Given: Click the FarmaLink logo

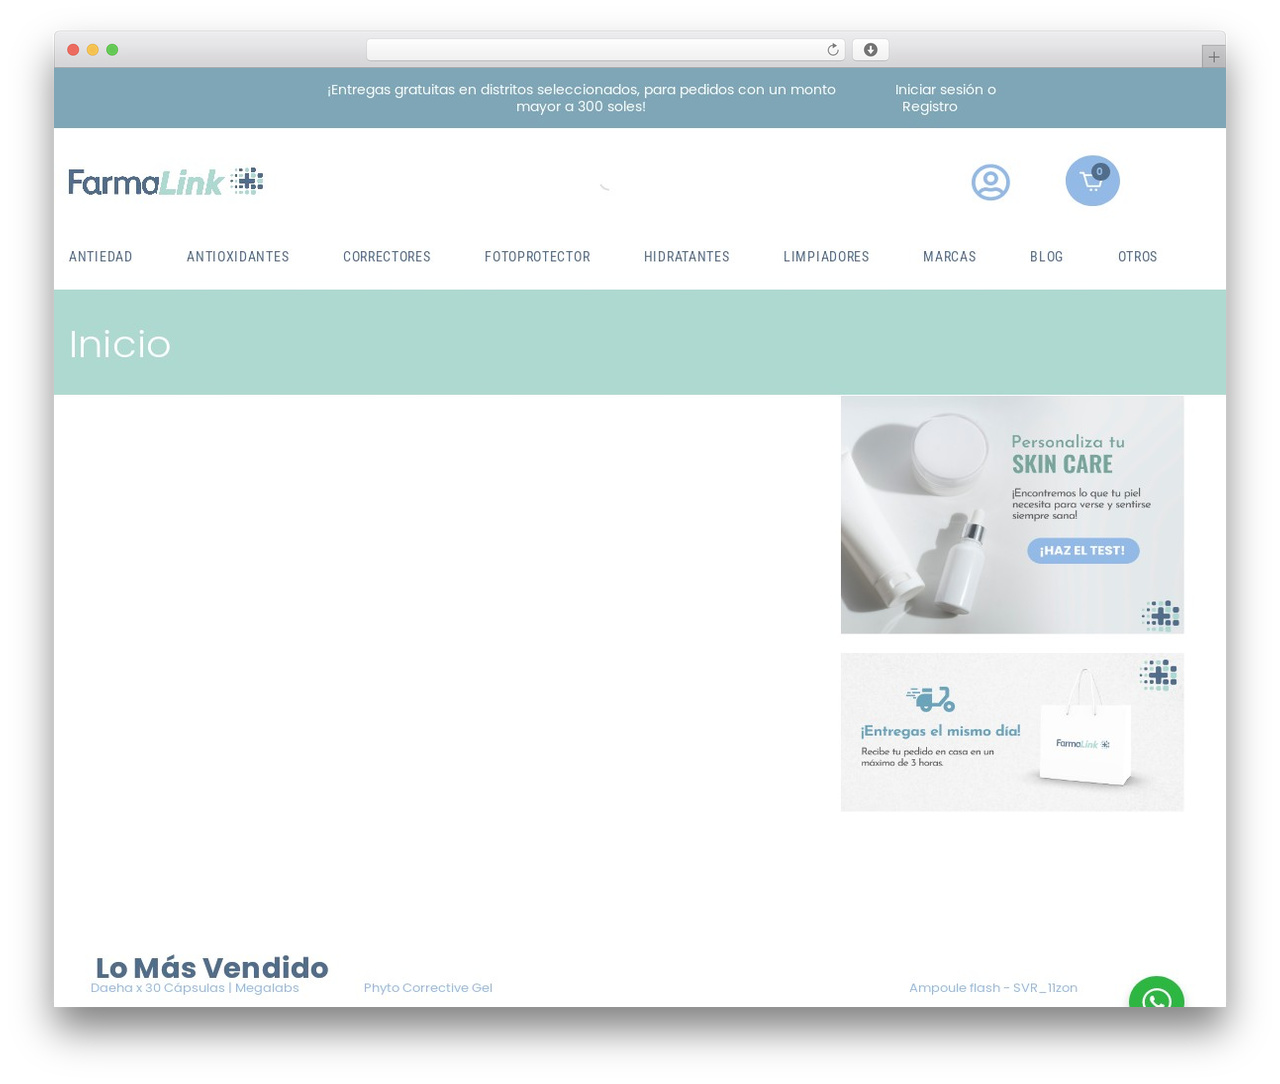Looking at the screenshot, I should 166,181.
